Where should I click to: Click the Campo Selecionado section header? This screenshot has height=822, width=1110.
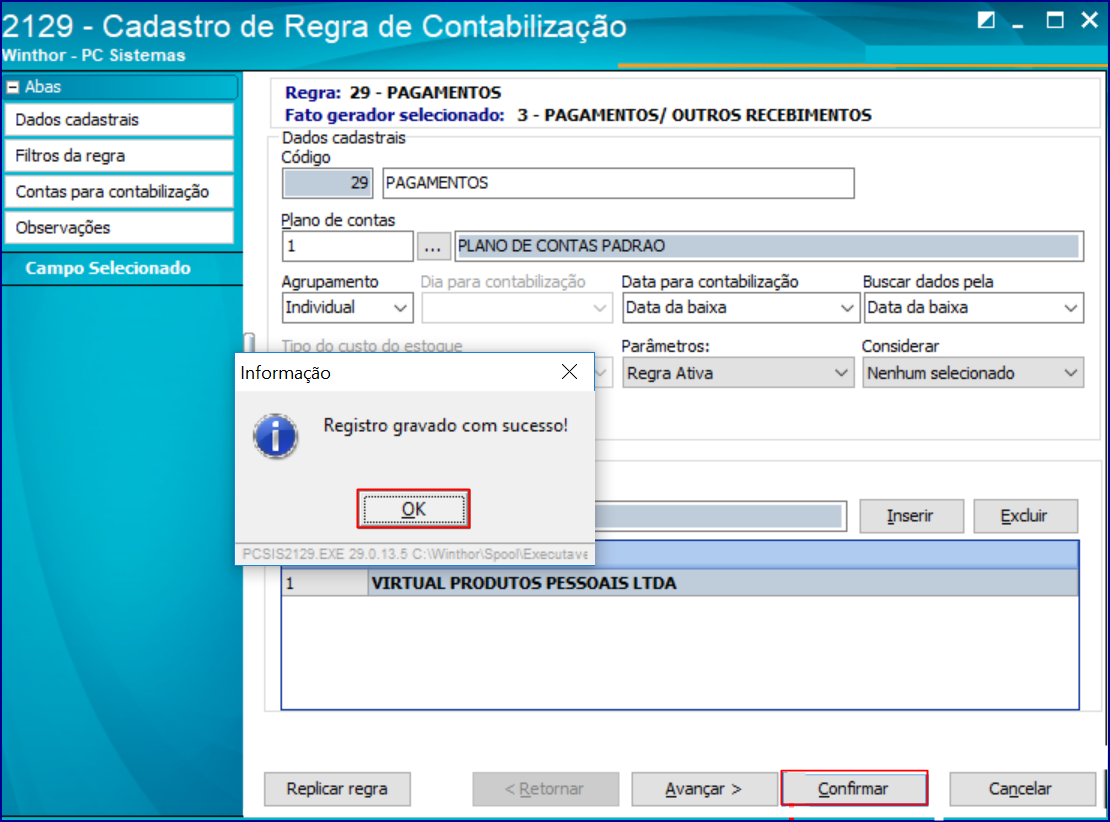tap(108, 268)
